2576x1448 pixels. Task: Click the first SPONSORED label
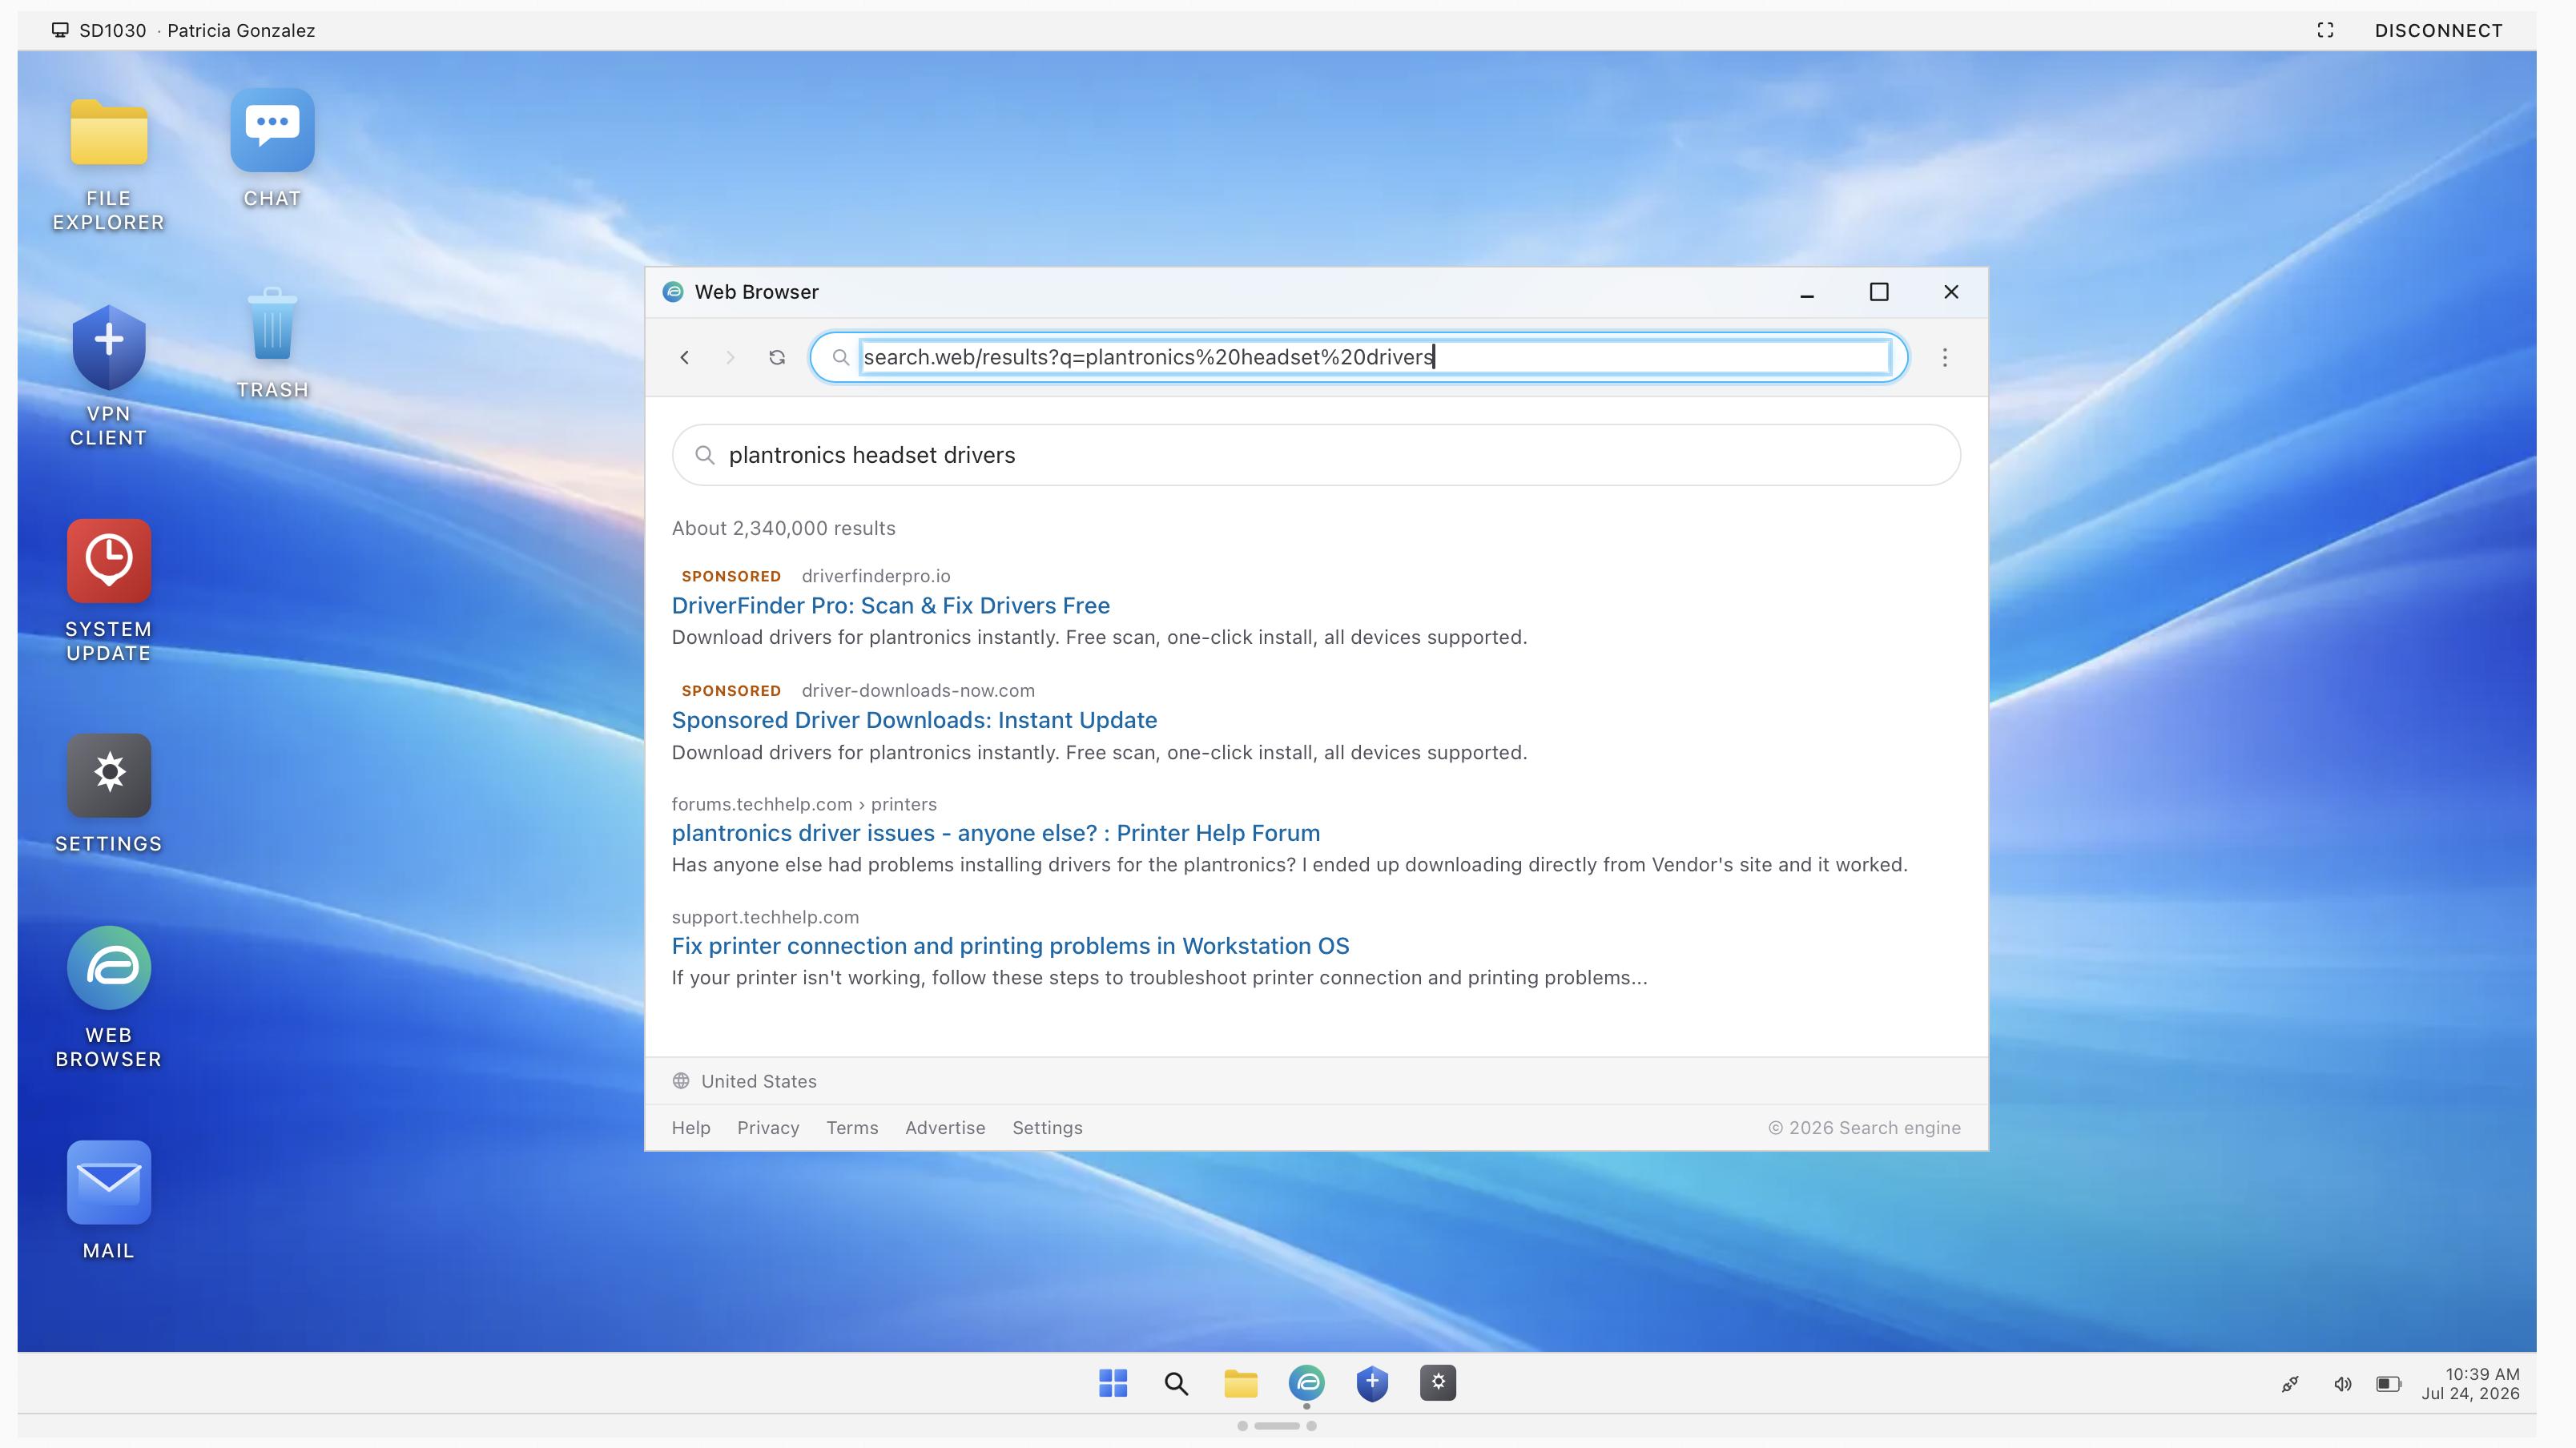[731, 576]
